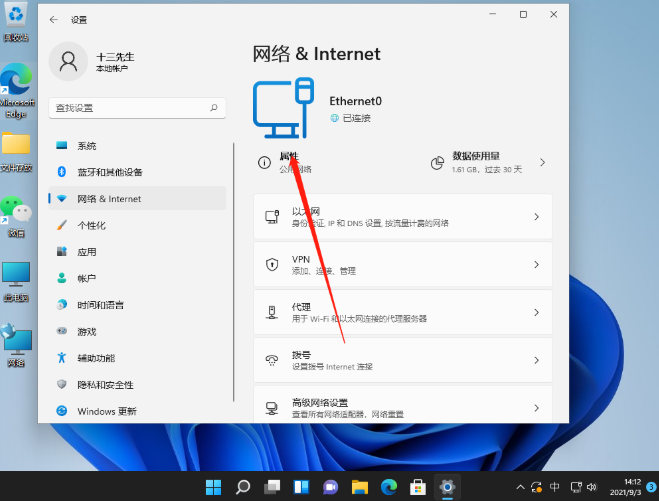Image resolution: width=659 pixels, height=501 pixels.
Task: Click the 拨号 dial-up phone icon
Action: pyautogui.click(x=272, y=360)
